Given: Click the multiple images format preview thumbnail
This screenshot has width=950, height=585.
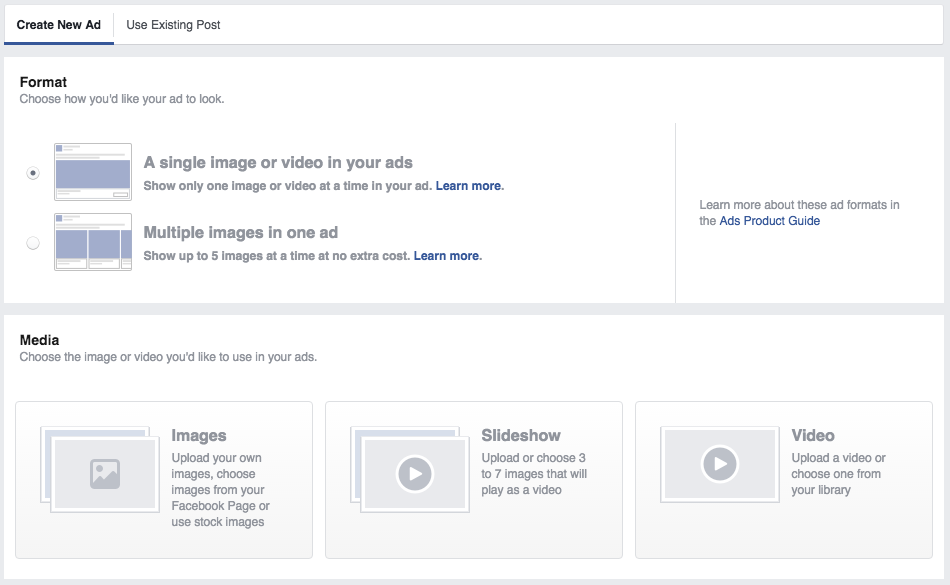Looking at the screenshot, I should [x=93, y=242].
